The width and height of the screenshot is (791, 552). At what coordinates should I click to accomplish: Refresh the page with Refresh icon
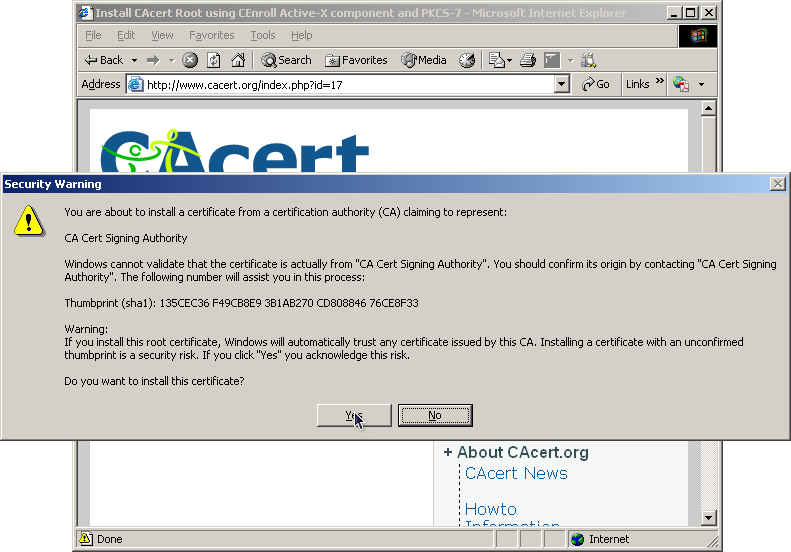click(214, 61)
